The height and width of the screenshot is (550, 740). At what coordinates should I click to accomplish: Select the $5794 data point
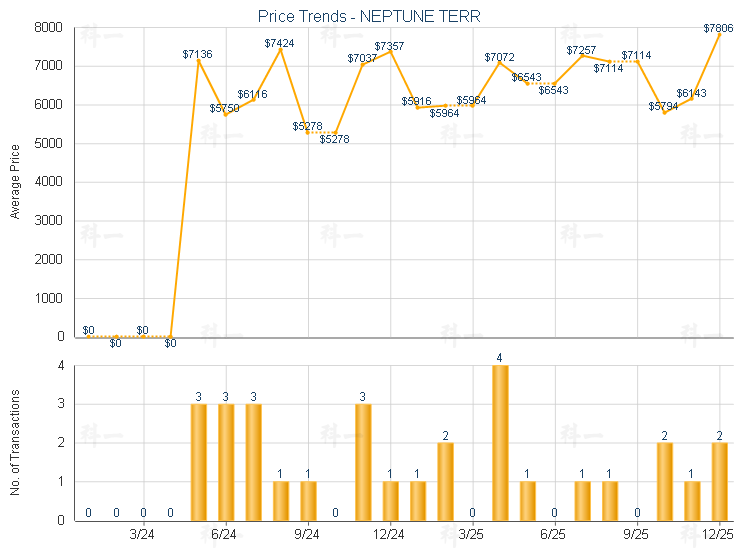click(664, 112)
